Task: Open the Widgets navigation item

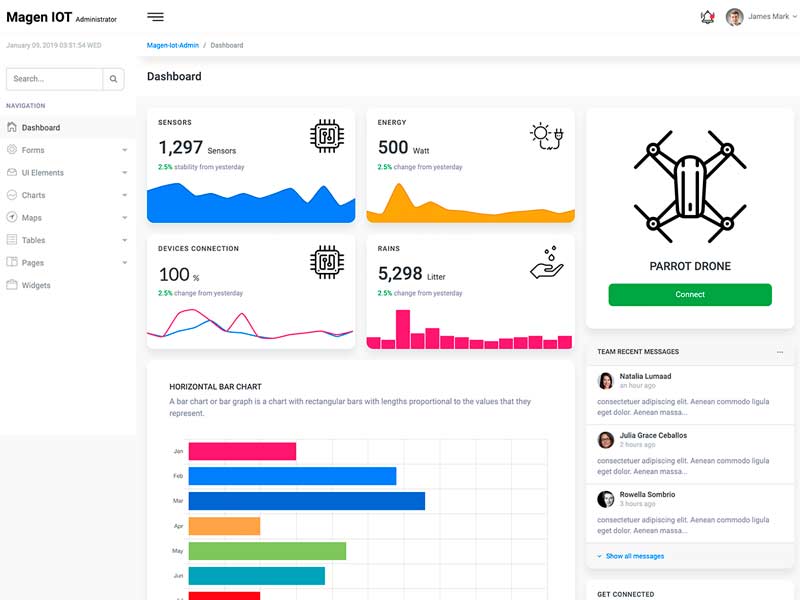Action: tap(68, 285)
